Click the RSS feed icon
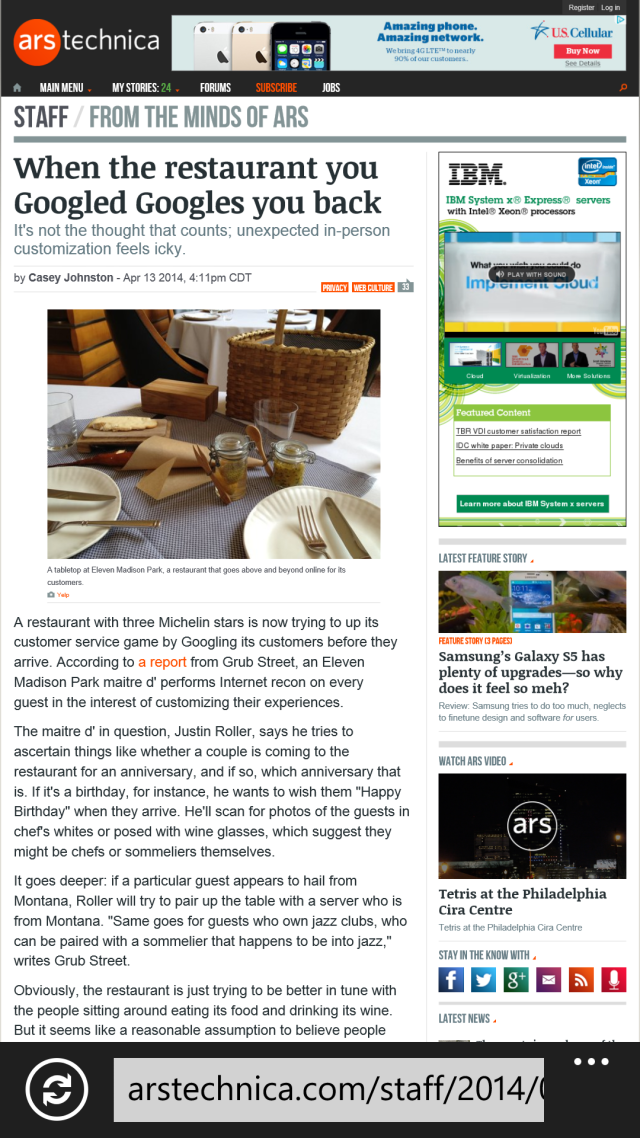Image resolution: width=640 pixels, height=1138 pixels. click(x=581, y=980)
